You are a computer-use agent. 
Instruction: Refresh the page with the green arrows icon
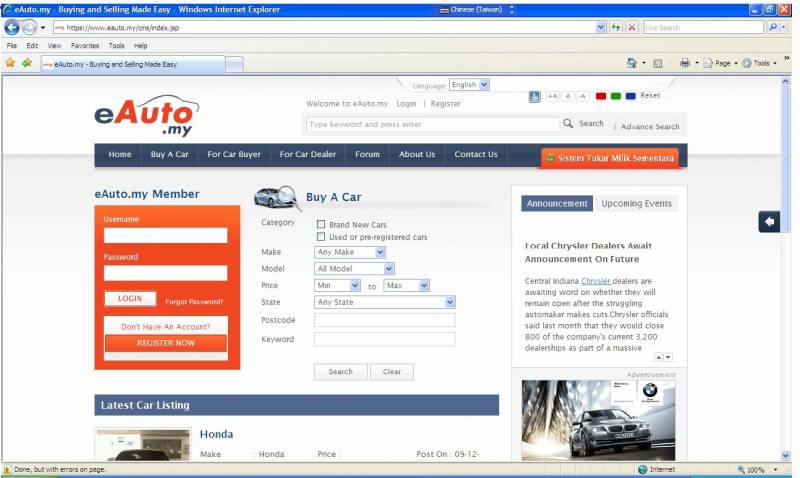point(616,28)
